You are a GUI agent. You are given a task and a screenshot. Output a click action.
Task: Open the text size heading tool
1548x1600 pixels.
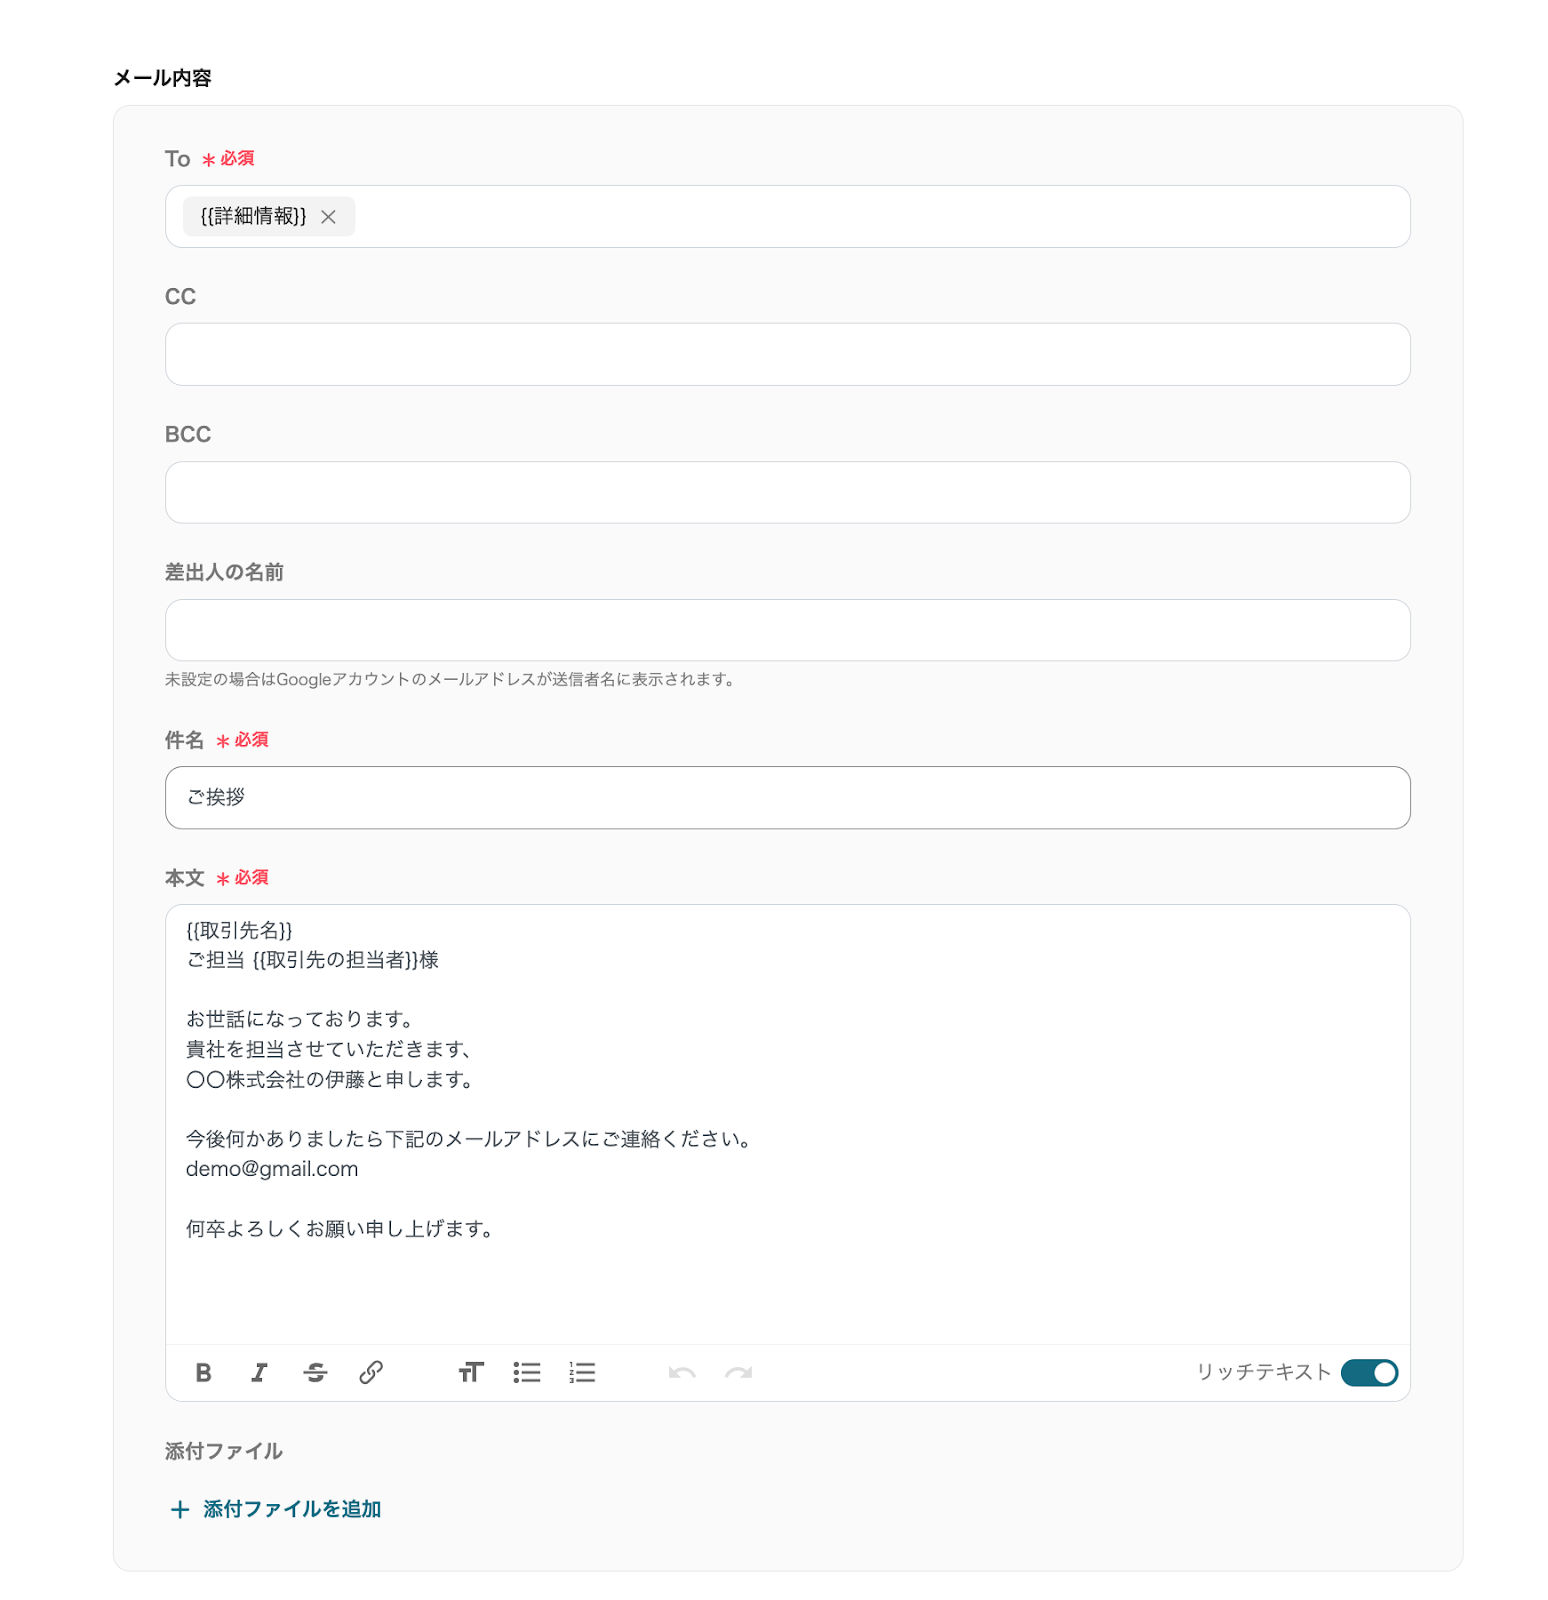471,1373
